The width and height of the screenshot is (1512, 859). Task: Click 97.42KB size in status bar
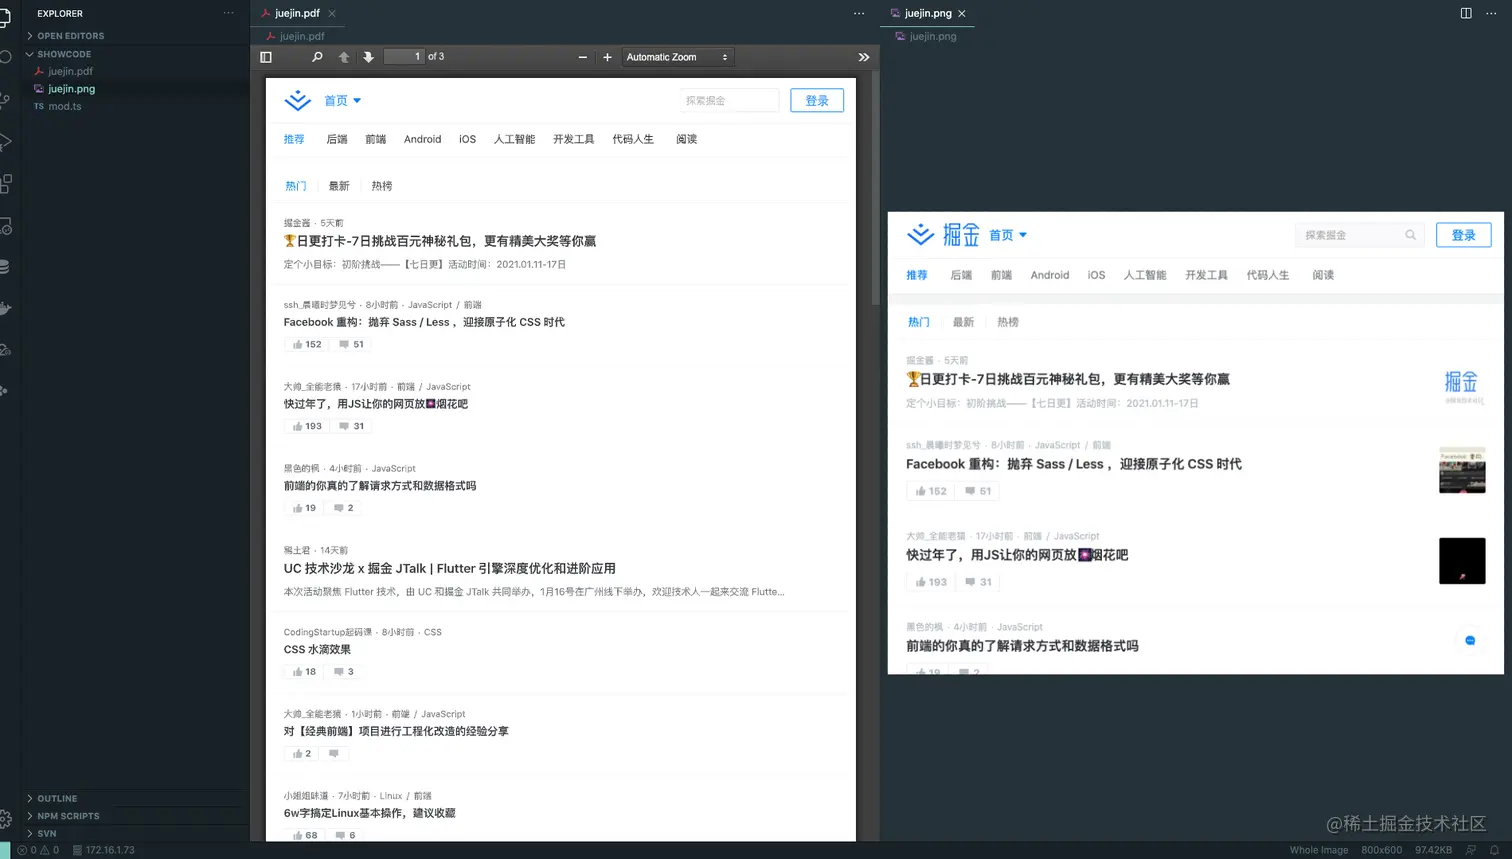[1433, 850]
